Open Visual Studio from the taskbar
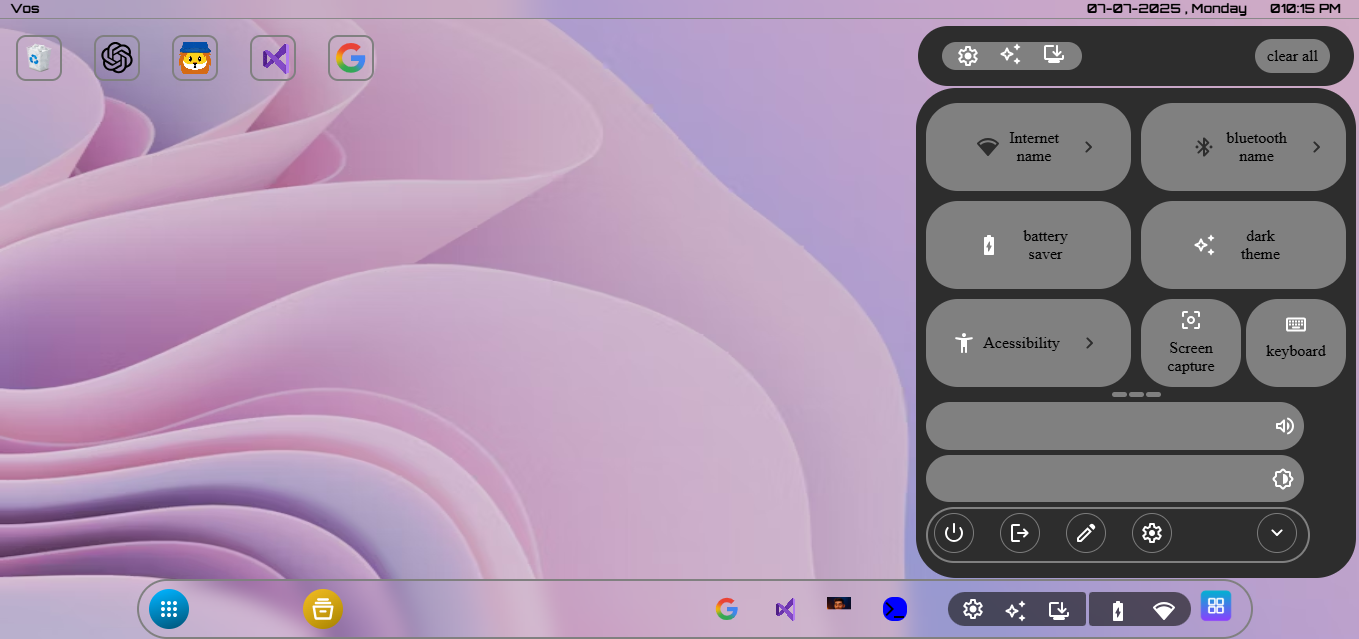The image size is (1359, 639). pyautogui.click(x=785, y=608)
